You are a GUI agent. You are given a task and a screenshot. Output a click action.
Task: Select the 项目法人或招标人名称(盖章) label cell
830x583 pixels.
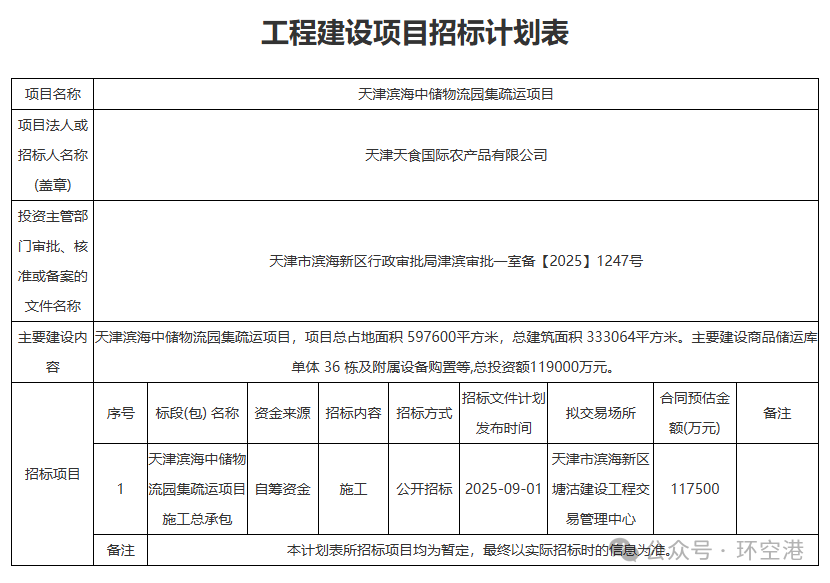point(52,155)
